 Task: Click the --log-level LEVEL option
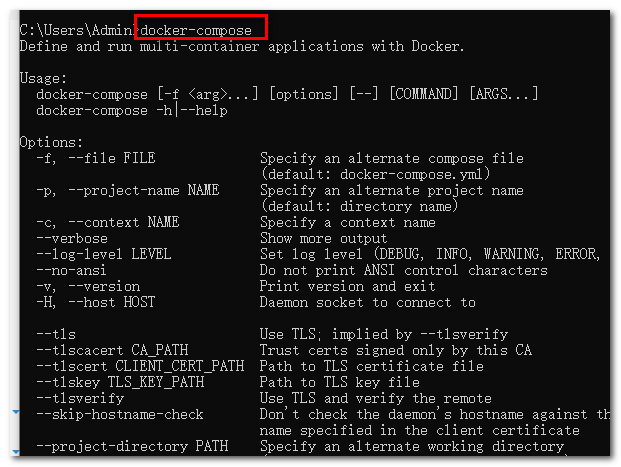coord(104,254)
